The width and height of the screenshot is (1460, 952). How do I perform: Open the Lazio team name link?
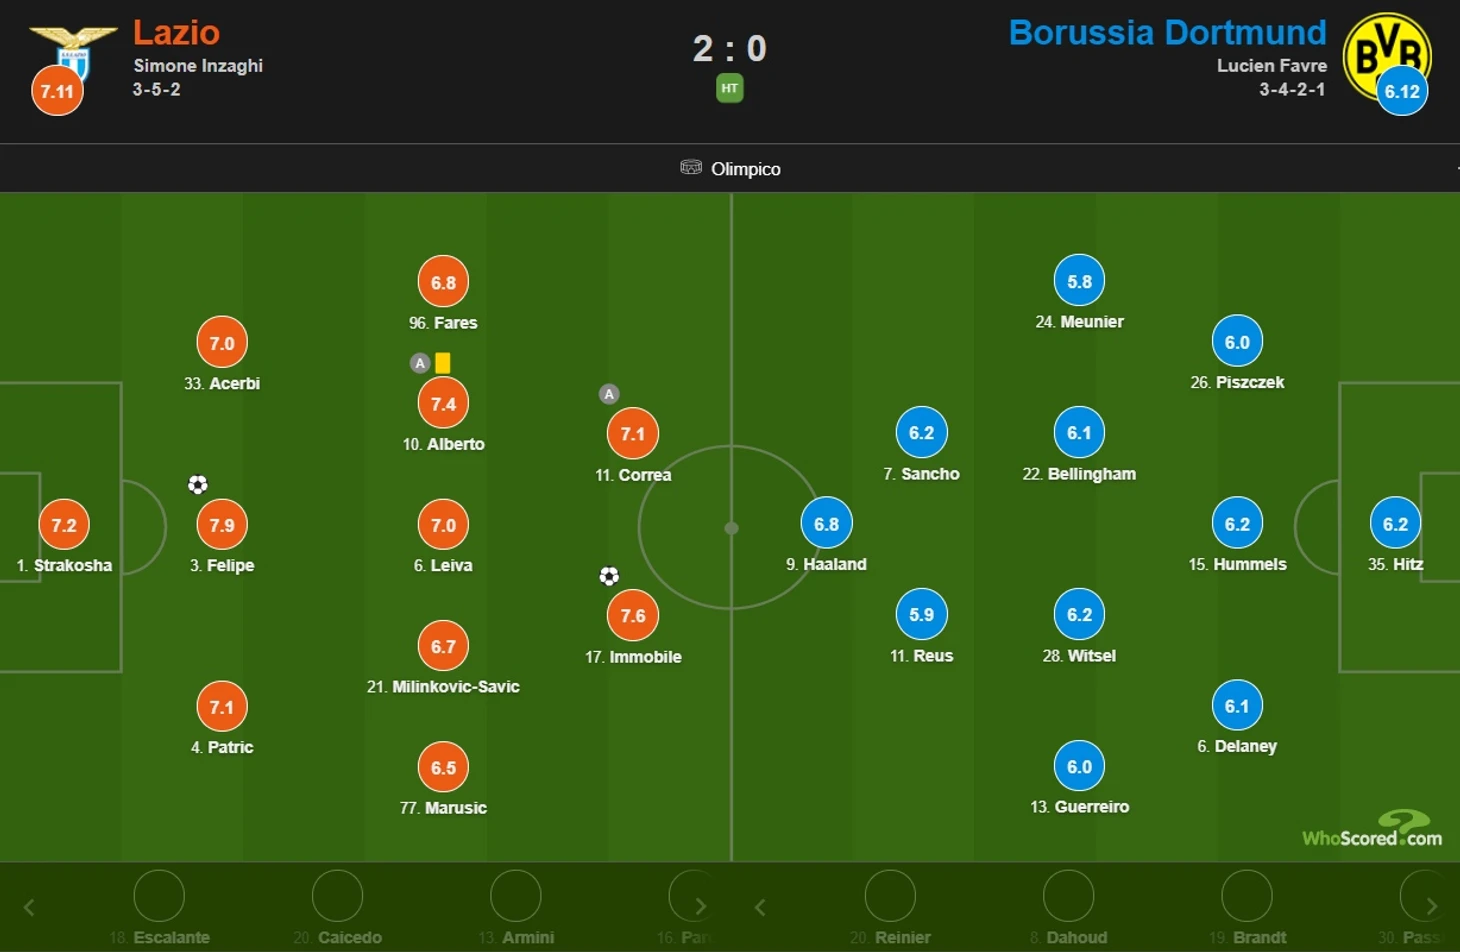176,33
